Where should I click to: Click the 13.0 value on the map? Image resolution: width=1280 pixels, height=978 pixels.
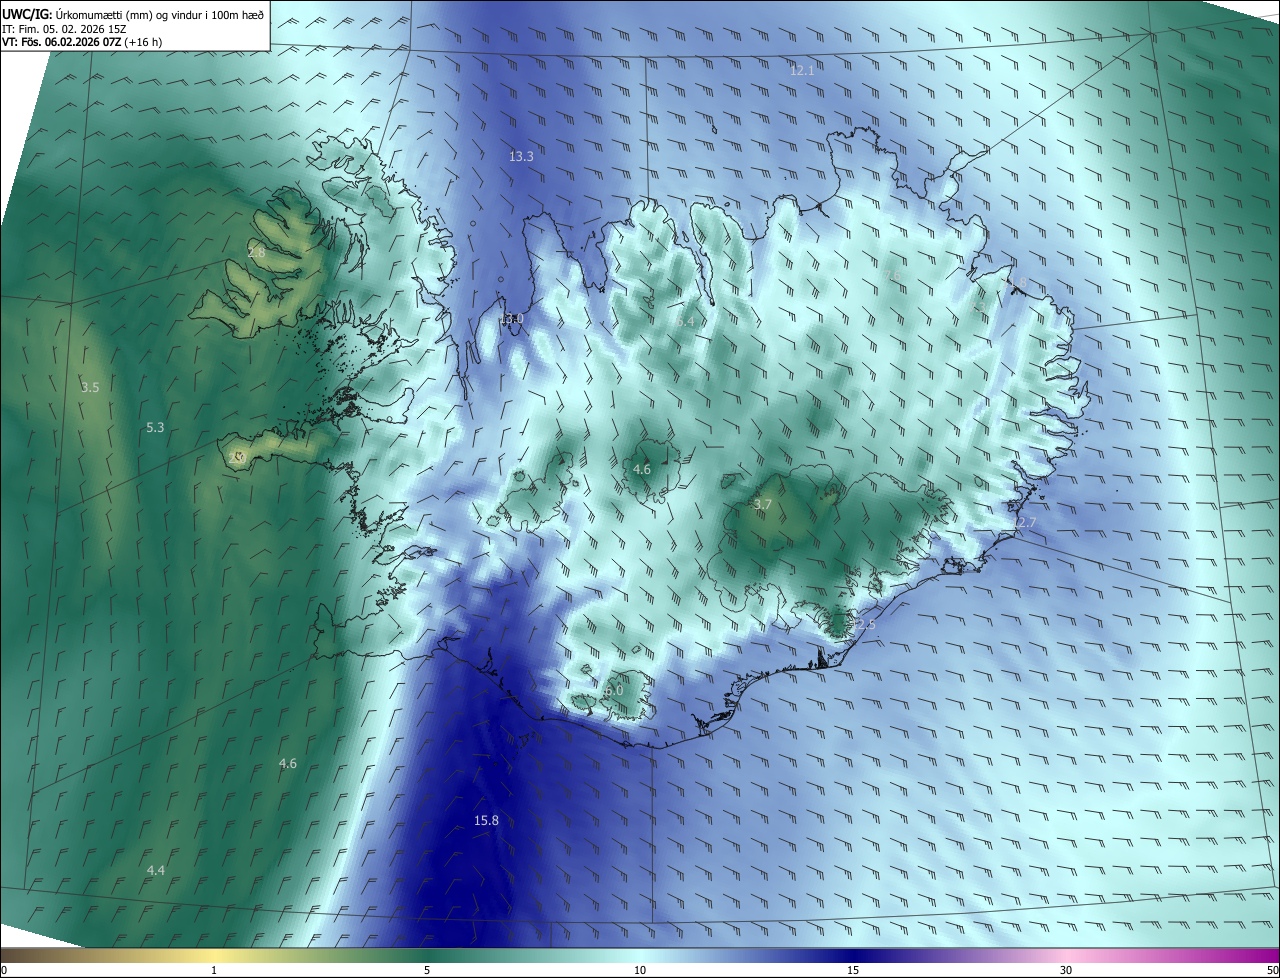click(511, 319)
